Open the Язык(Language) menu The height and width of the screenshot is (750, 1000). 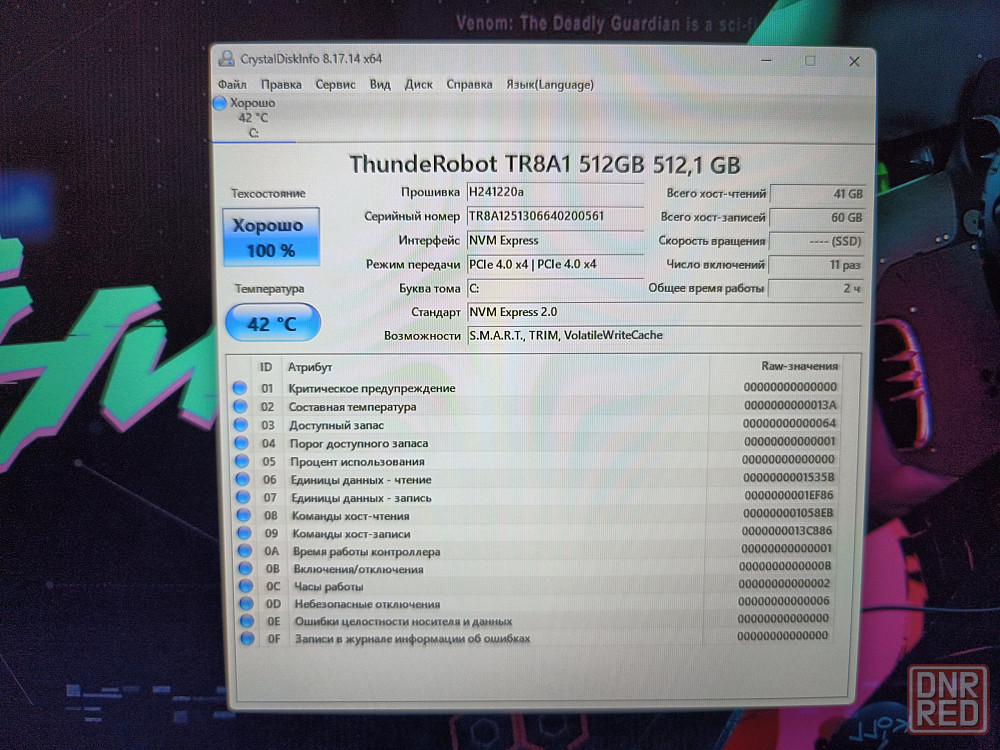coord(550,85)
